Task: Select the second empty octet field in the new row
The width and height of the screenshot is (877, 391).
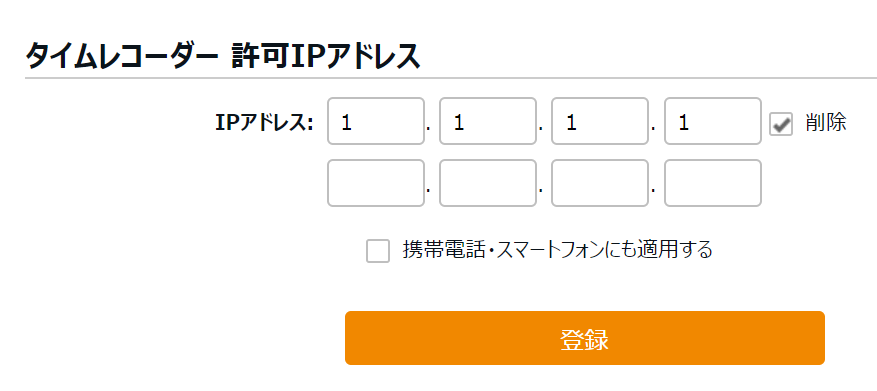Action: [488, 183]
